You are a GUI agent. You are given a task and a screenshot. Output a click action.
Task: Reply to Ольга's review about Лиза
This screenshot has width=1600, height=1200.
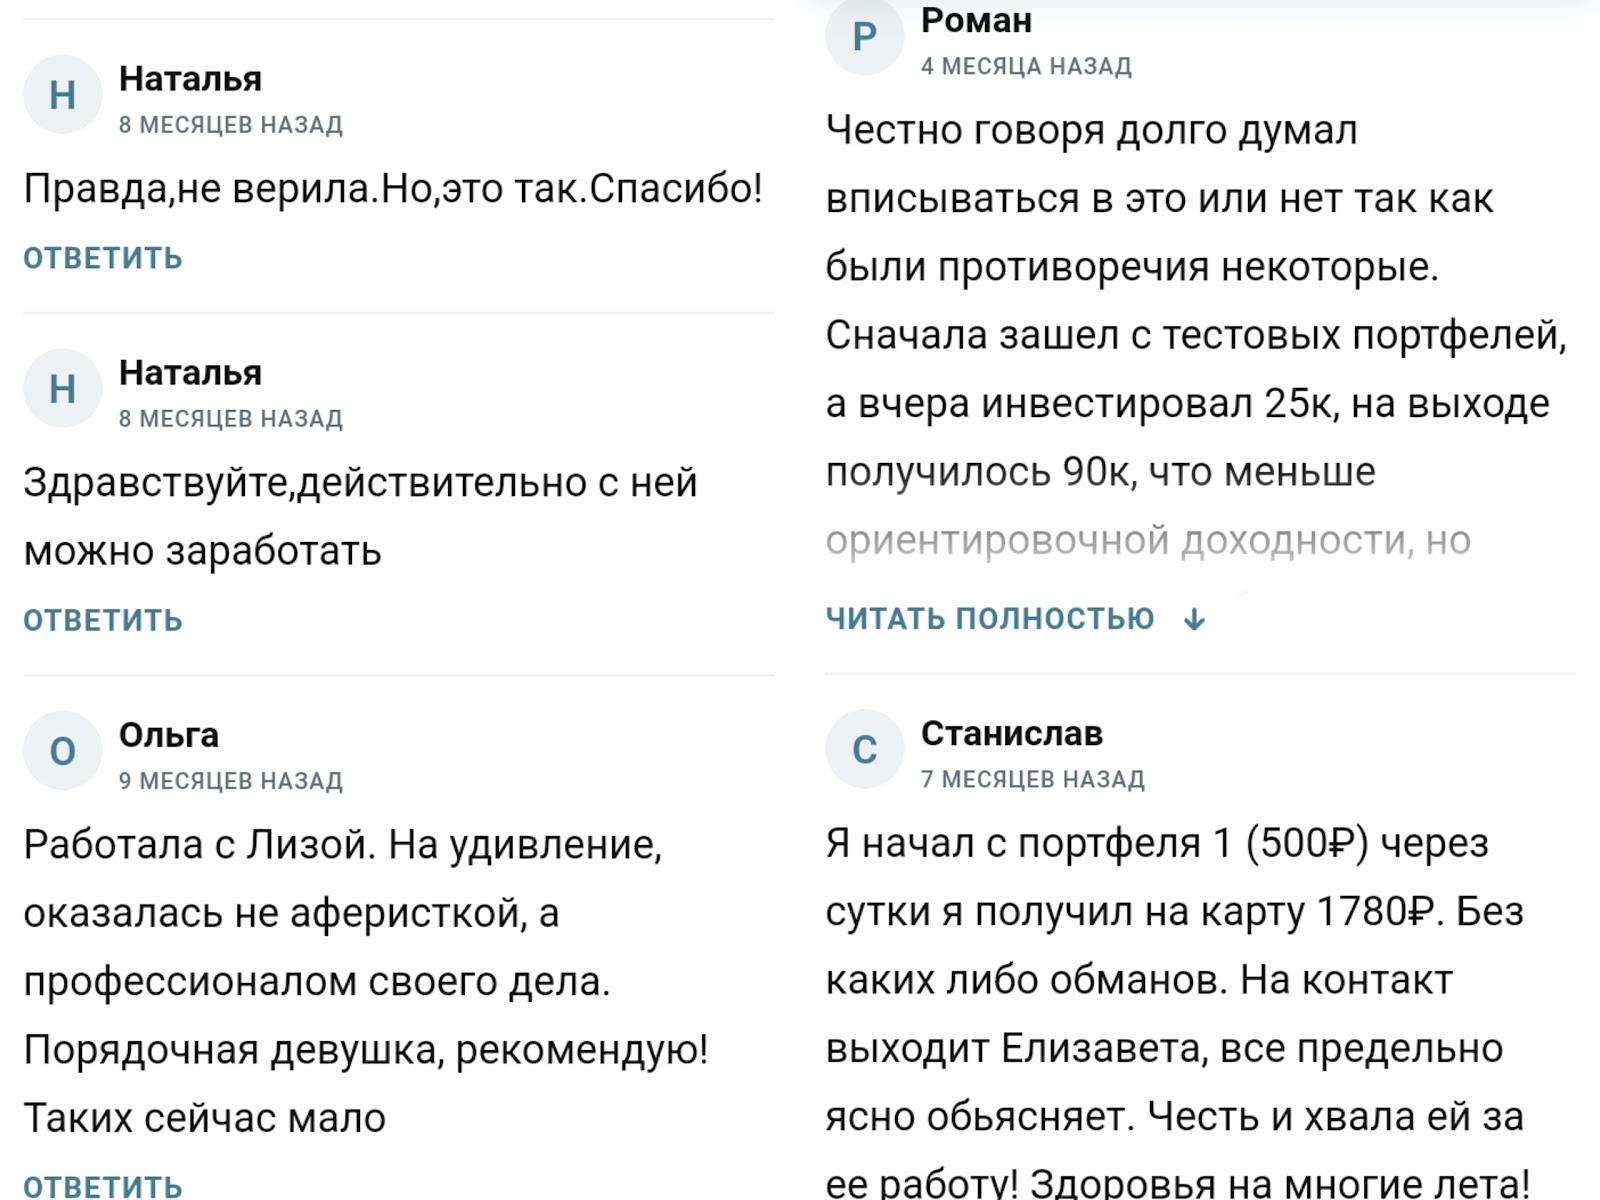pyautogui.click(x=103, y=1186)
